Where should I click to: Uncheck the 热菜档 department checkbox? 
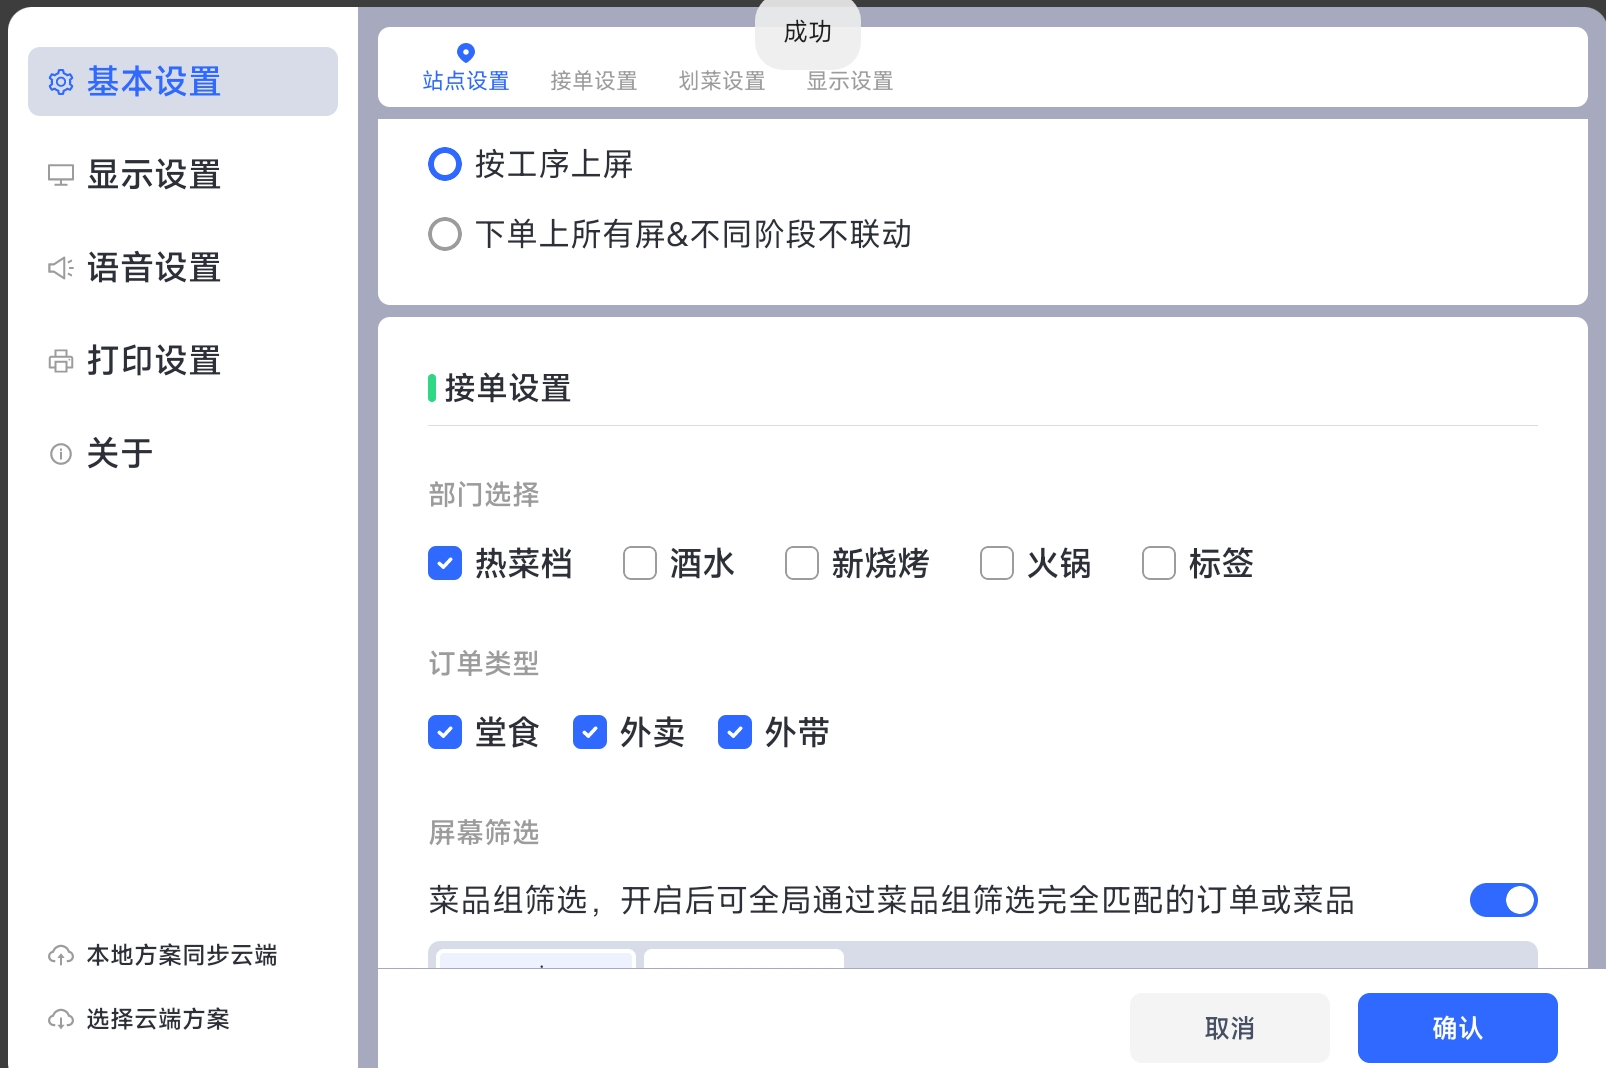coord(445,563)
